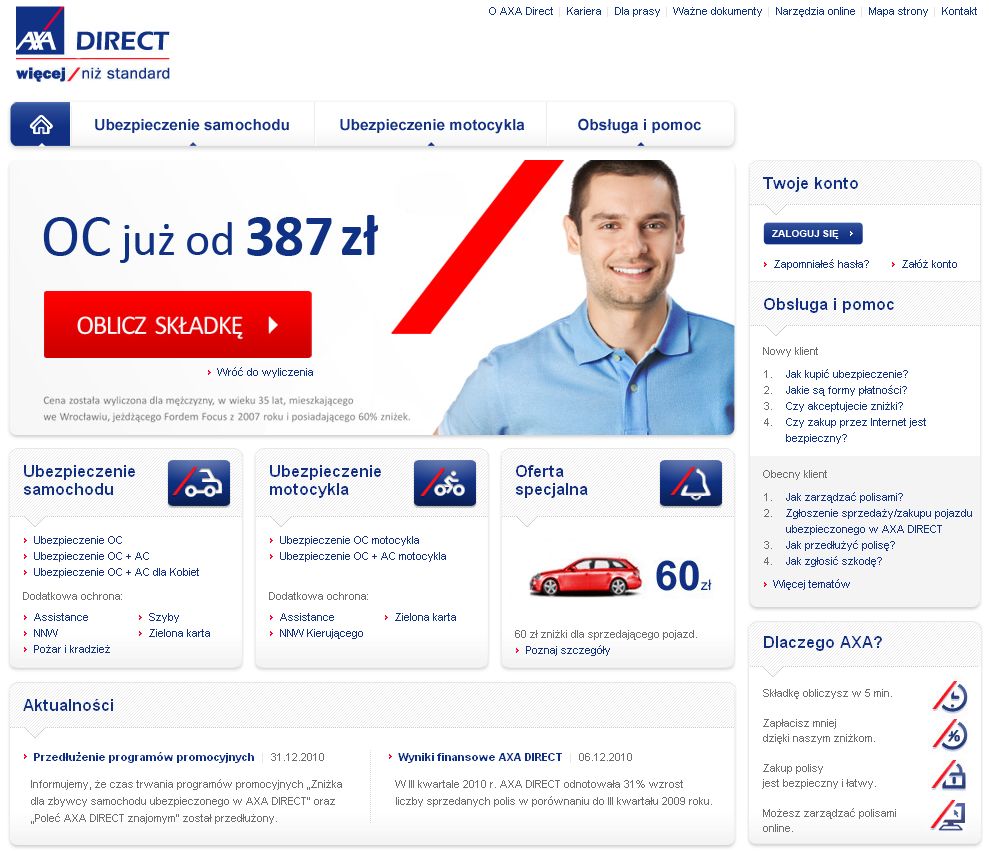989x852 pixels.
Task: Open Ubezpieczenie OC car link
Action: click(78, 540)
